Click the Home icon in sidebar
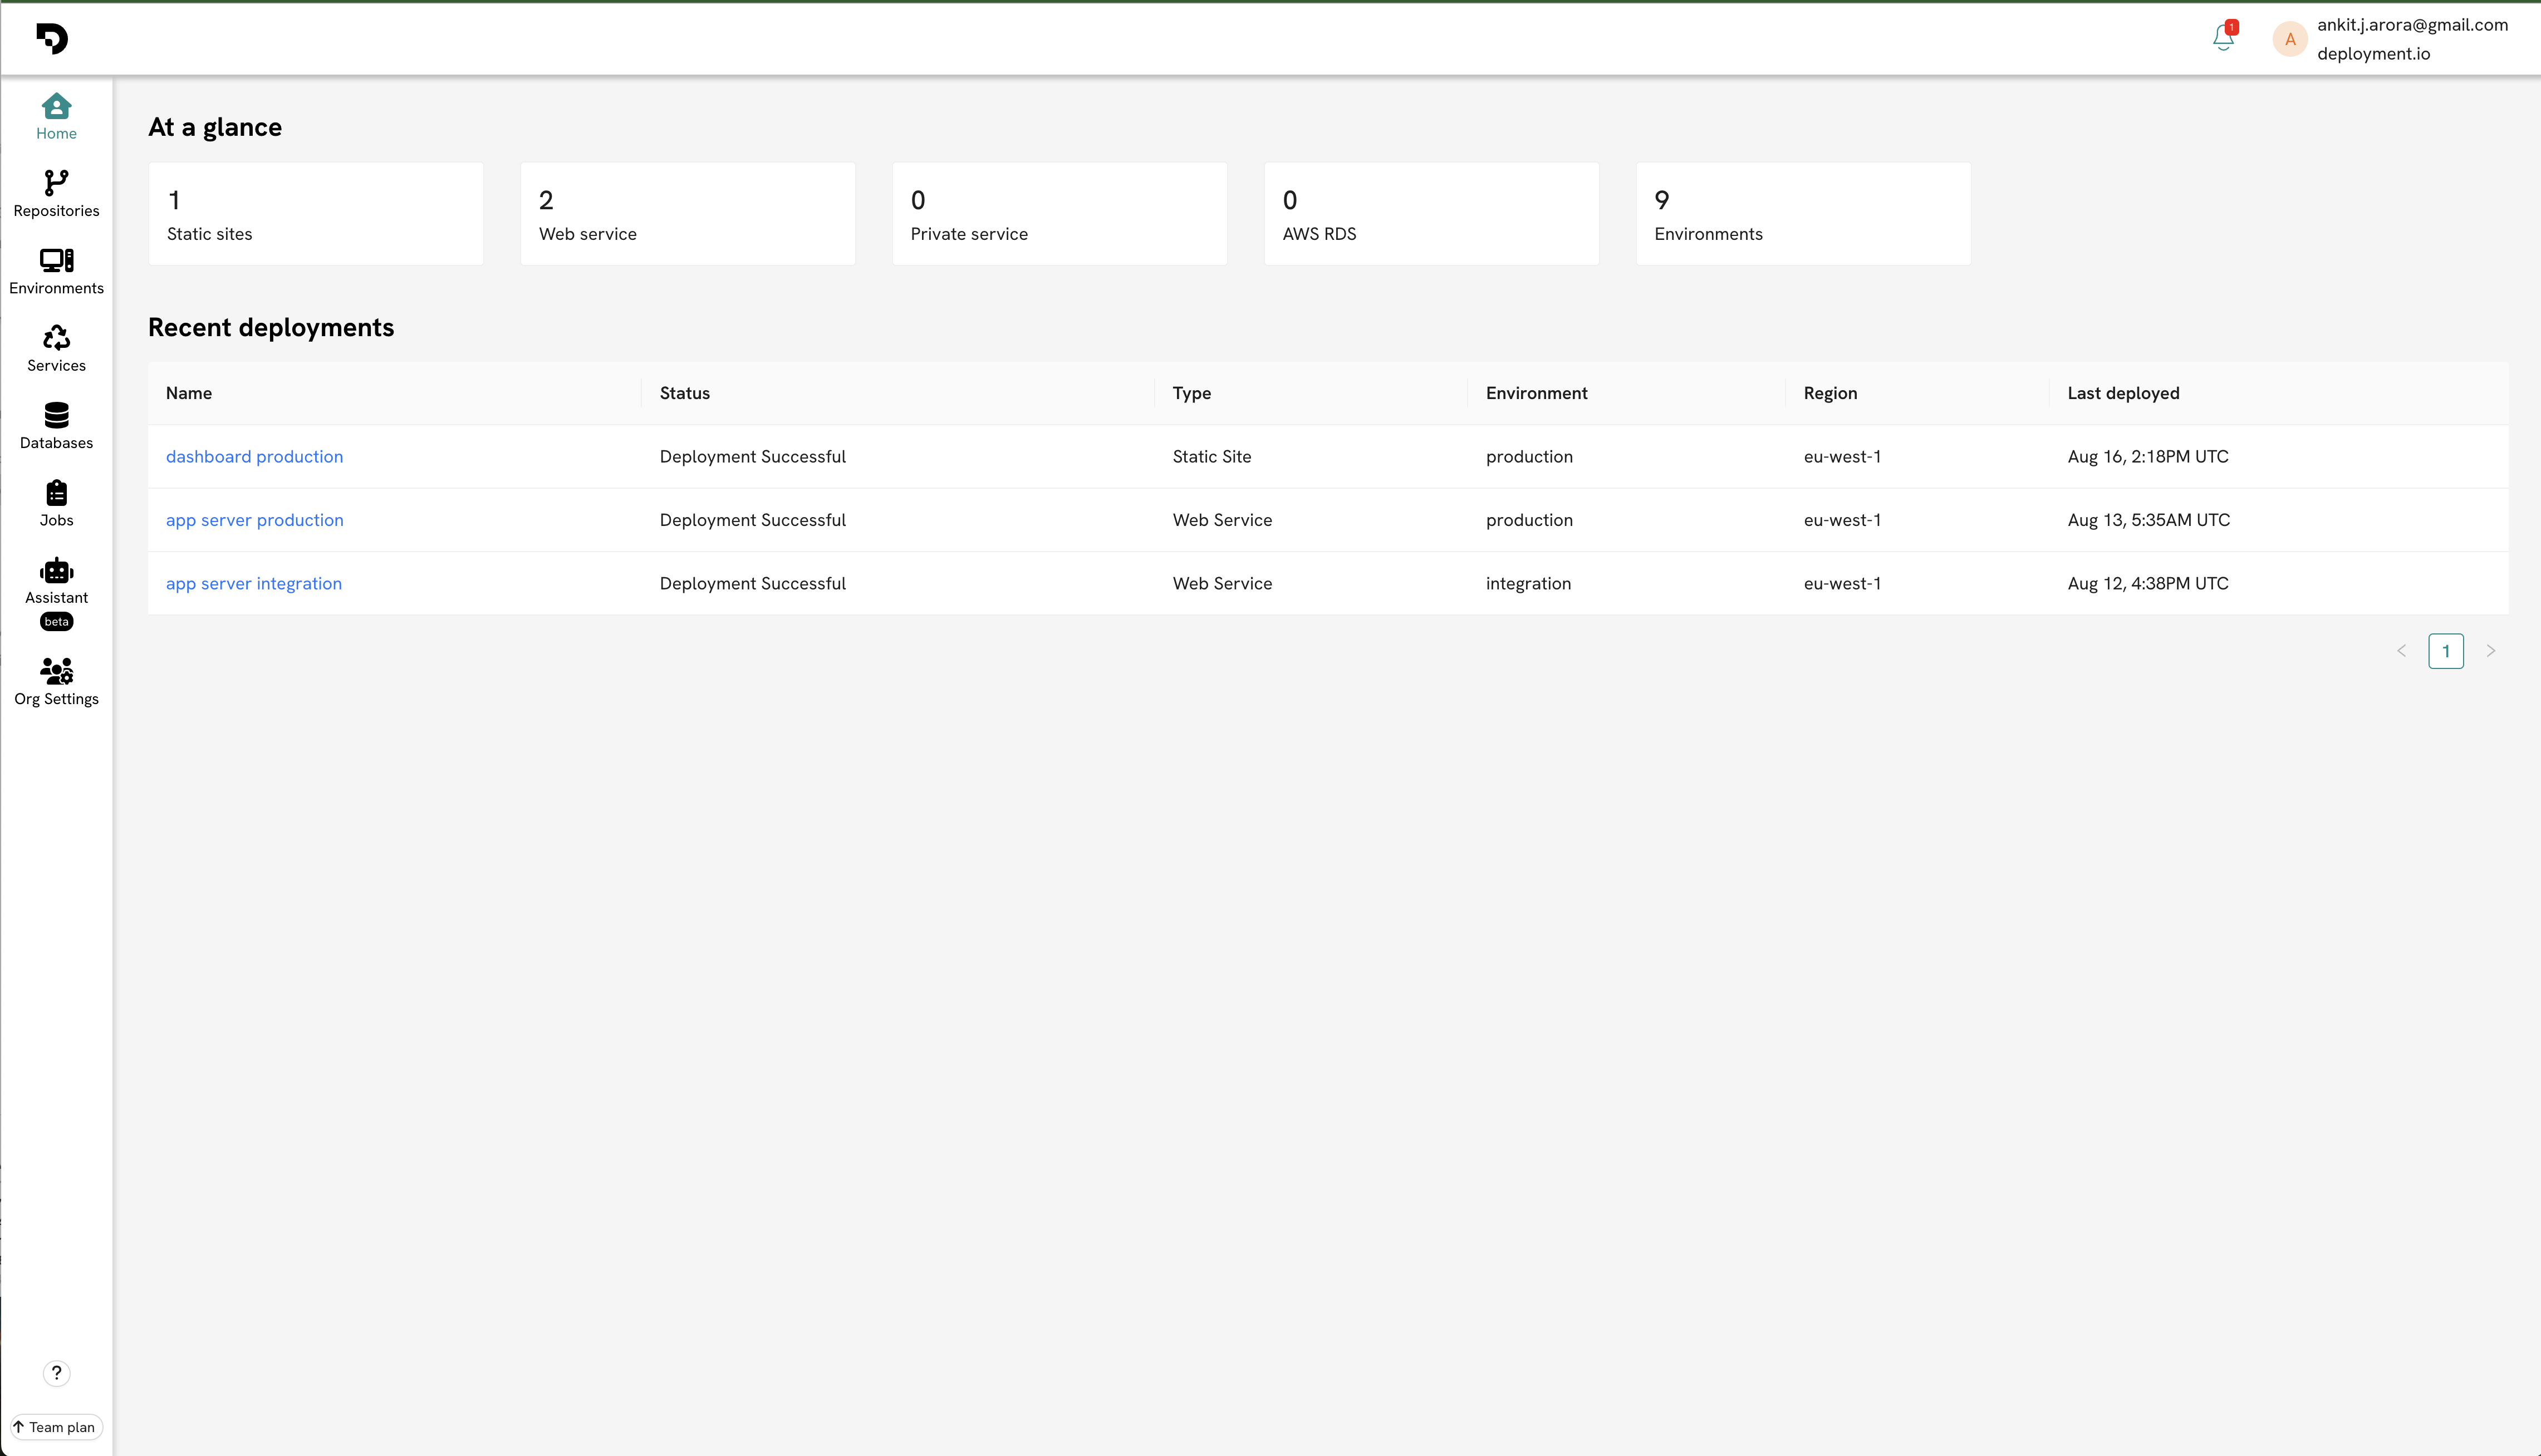The image size is (2541, 1456). pyautogui.click(x=56, y=116)
